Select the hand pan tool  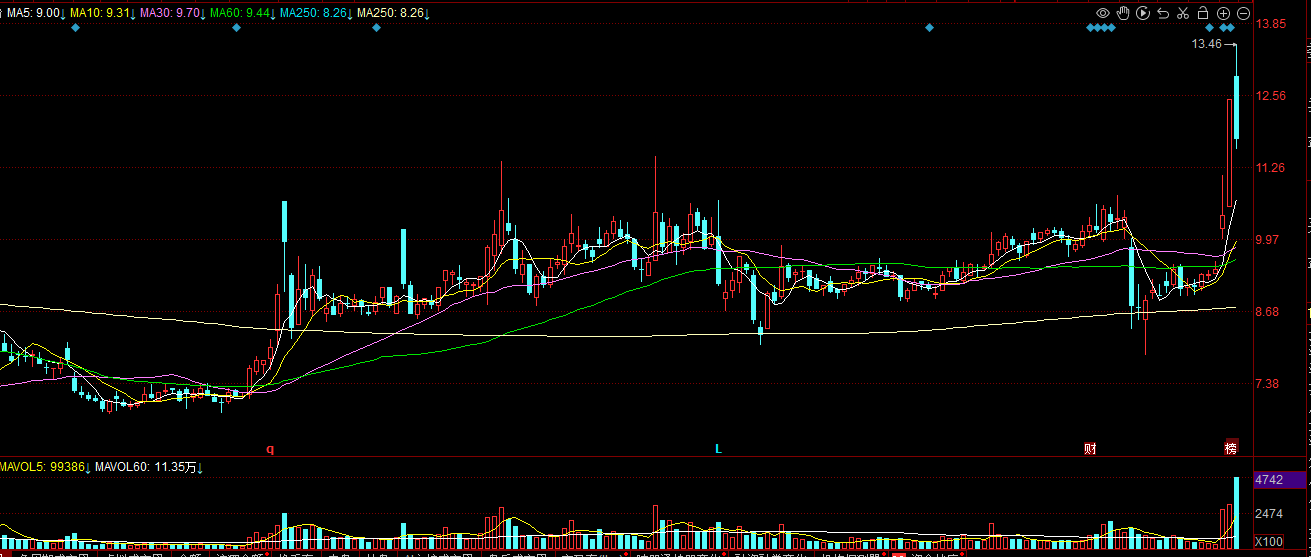(x=1123, y=13)
